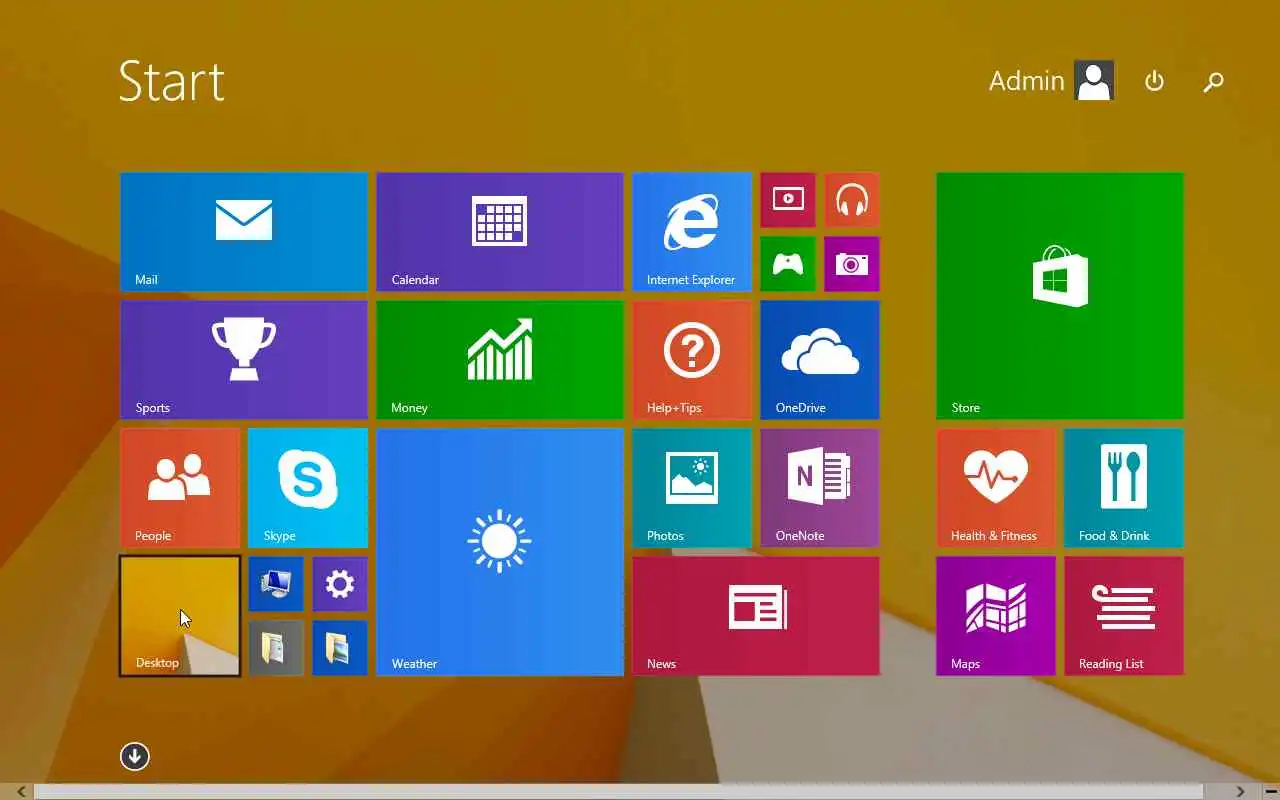Click the Search magnifier button

[1213, 82]
